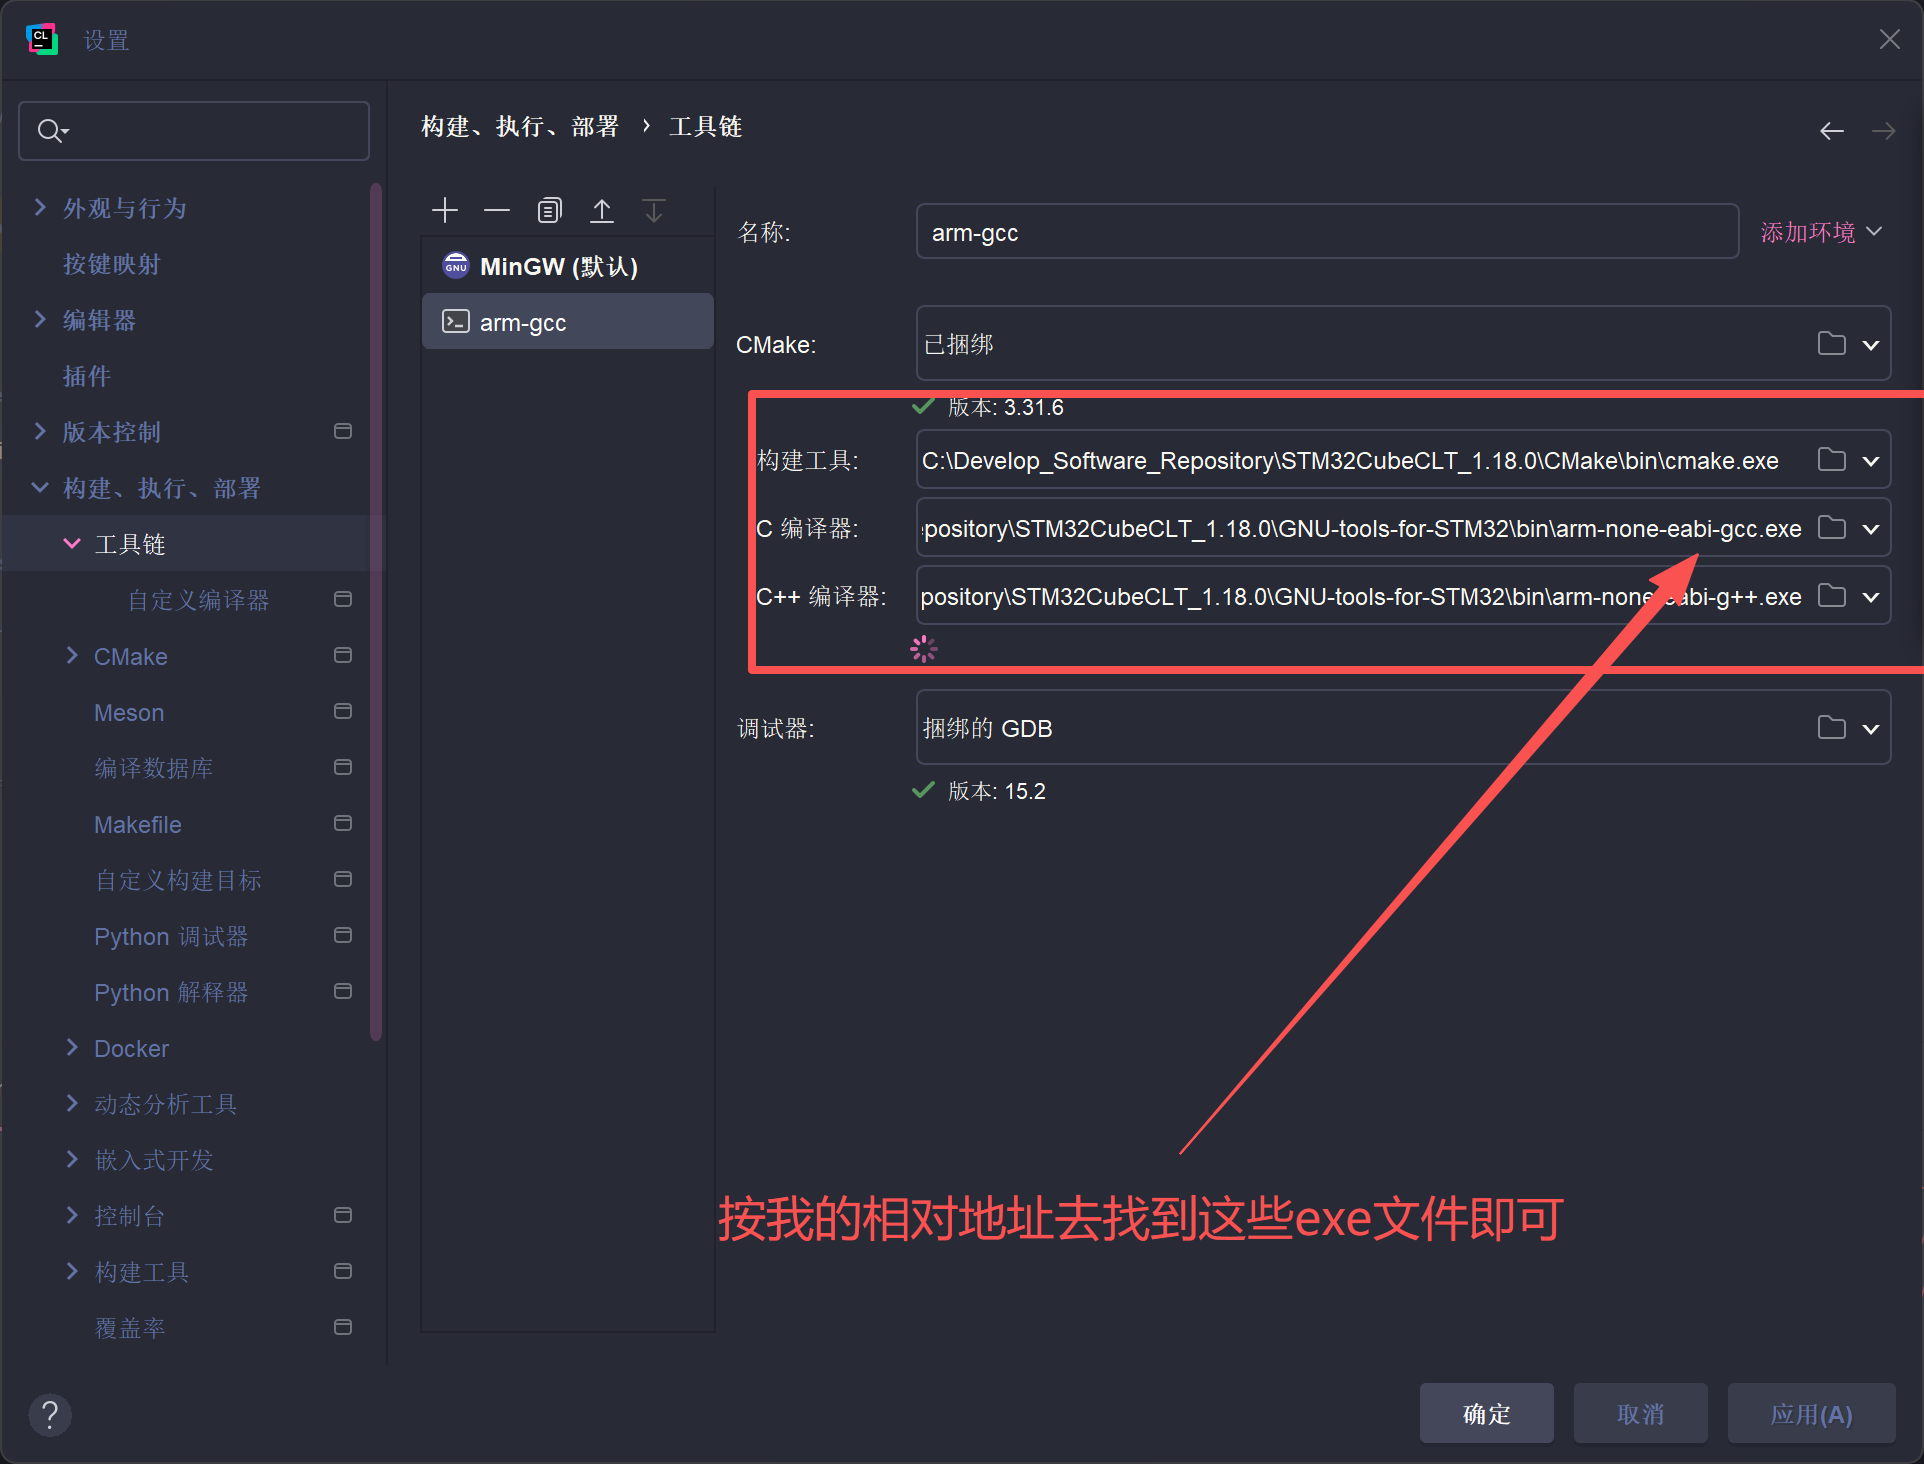Click the 名称 field containing arm-gcc
Image resolution: width=1924 pixels, height=1464 pixels.
[1327, 232]
